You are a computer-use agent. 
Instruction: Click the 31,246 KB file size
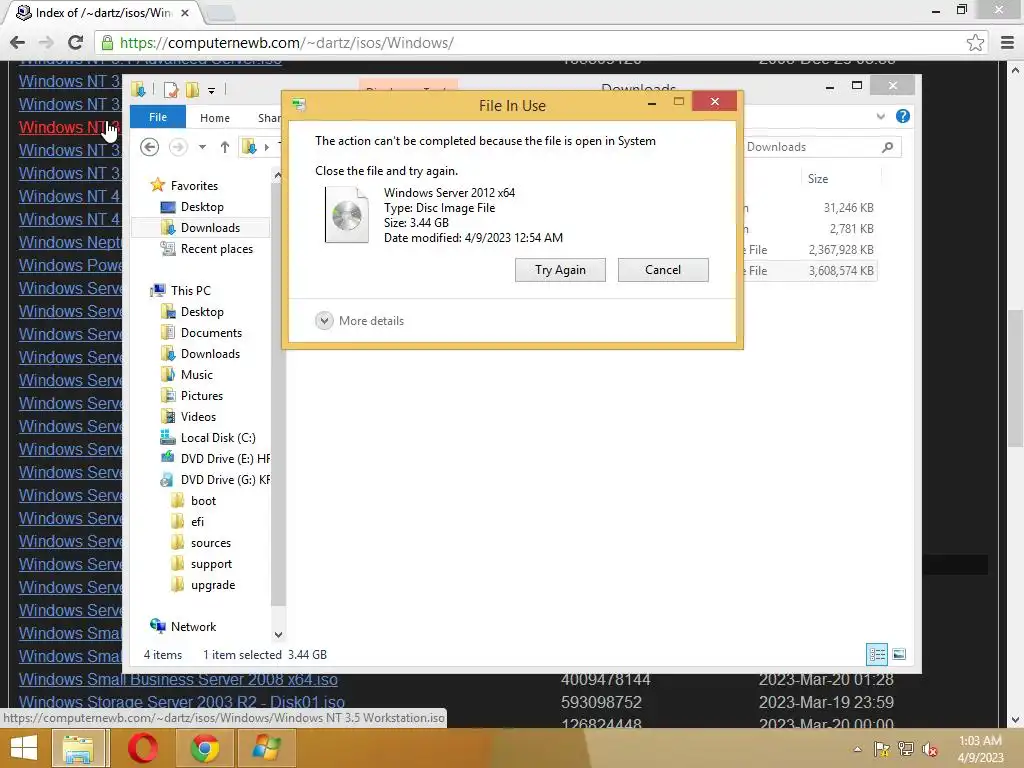tap(848, 208)
